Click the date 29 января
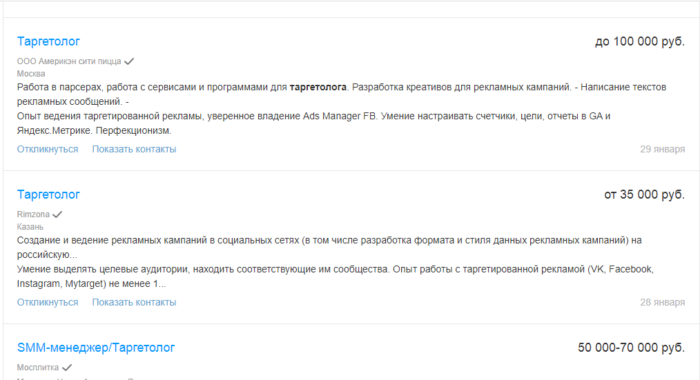The image size is (700, 380). (662, 149)
